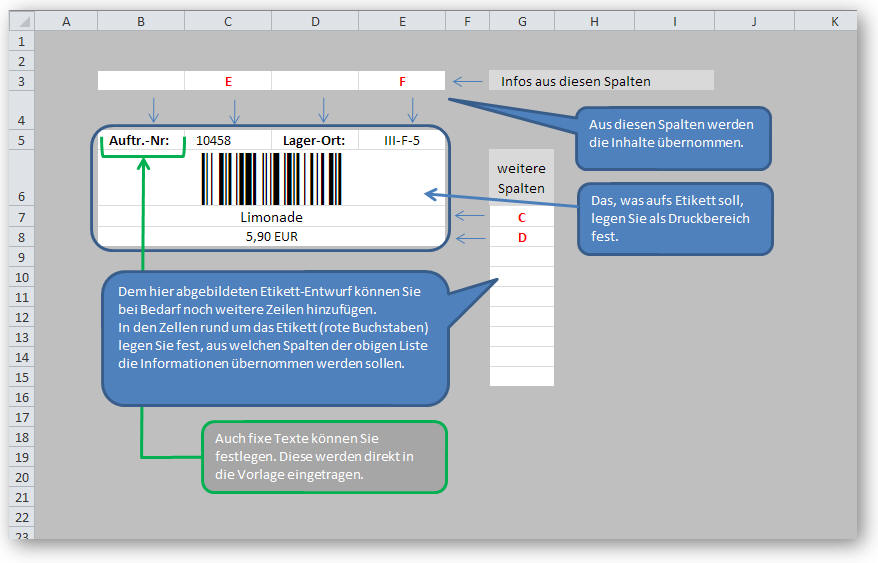Click the red F cell in row 3
The width and height of the screenshot is (878, 563).
click(402, 81)
